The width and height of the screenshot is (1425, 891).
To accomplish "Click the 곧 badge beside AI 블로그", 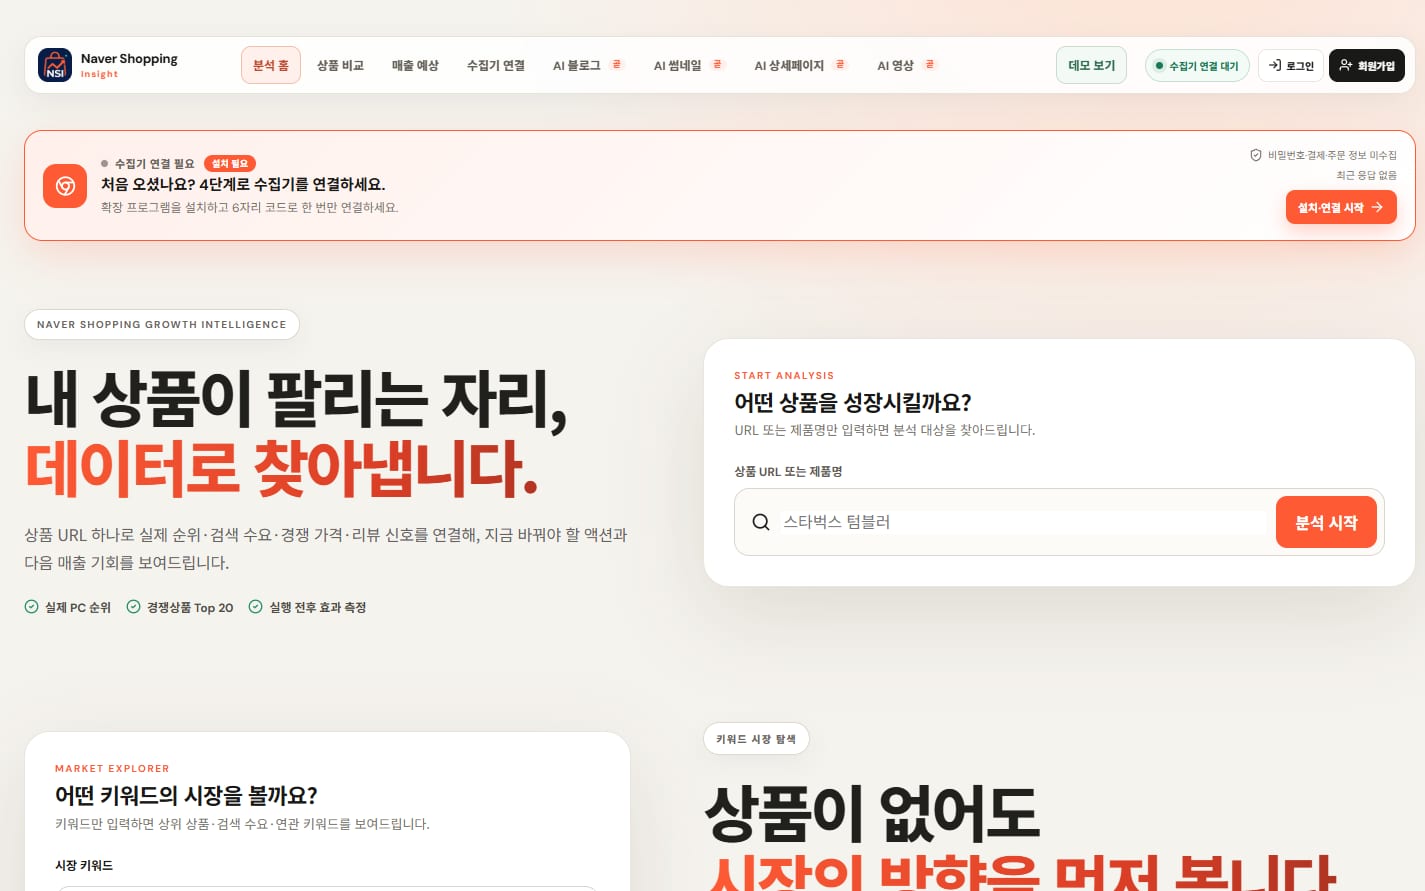I will coord(617,64).
